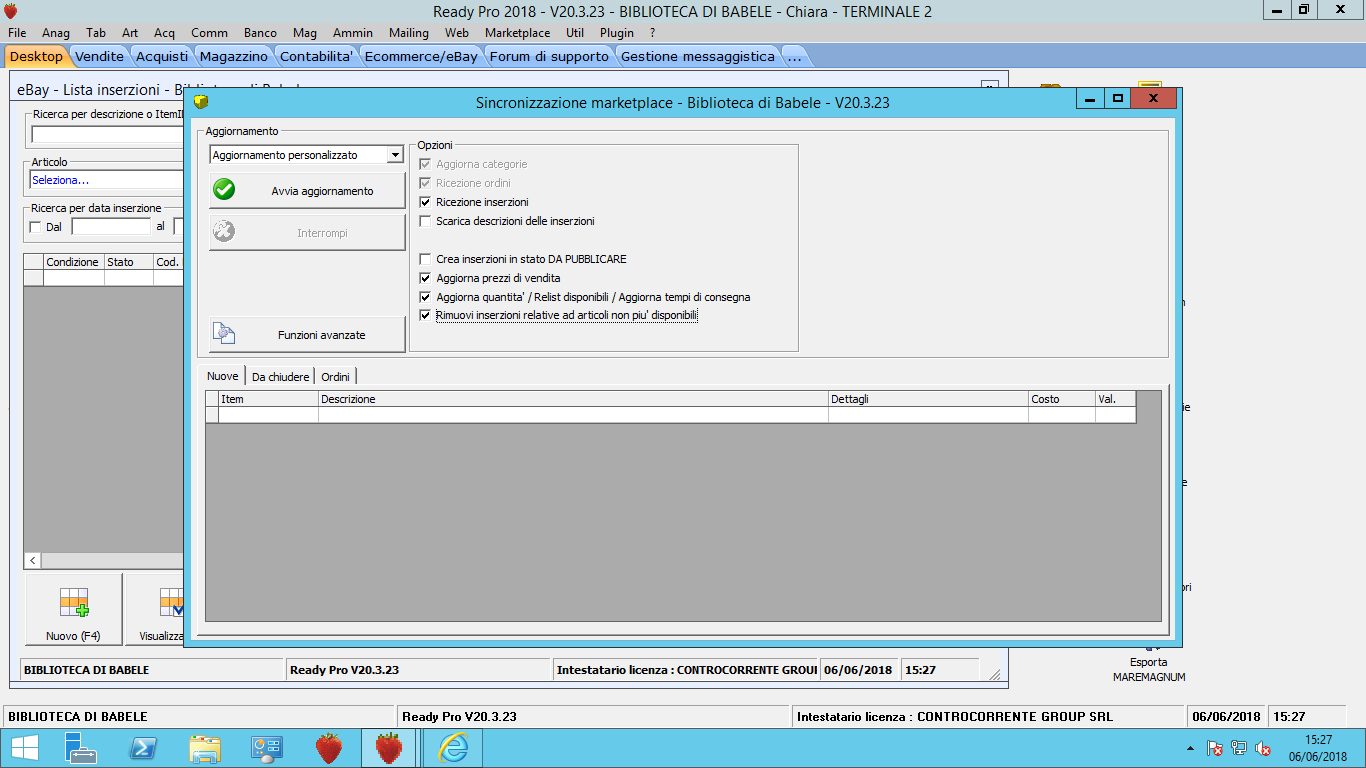Open the Ammin menu
The width and height of the screenshot is (1366, 768).
pyautogui.click(x=353, y=33)
